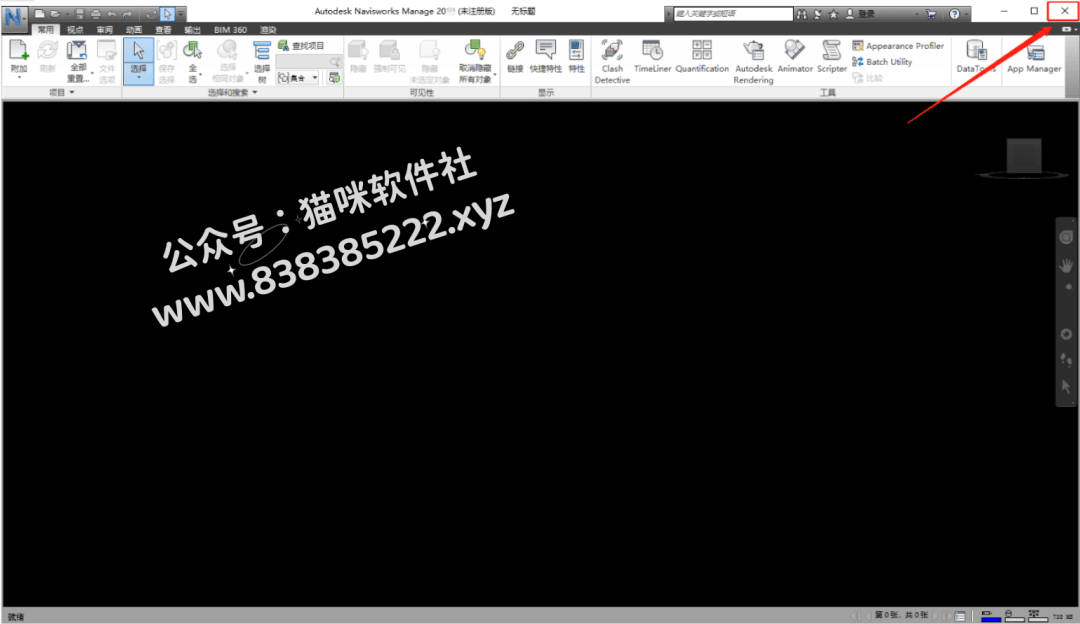Launch Appearance Profiler
The image size is (1080, 624).
(x=898, y=45)
